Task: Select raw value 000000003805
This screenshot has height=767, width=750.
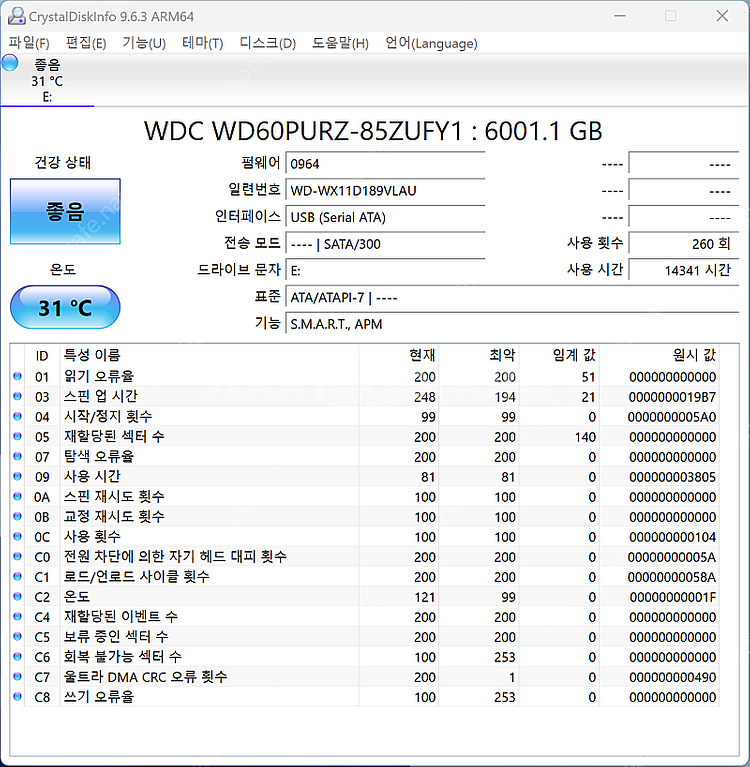Action: click(x=672, y=477)
